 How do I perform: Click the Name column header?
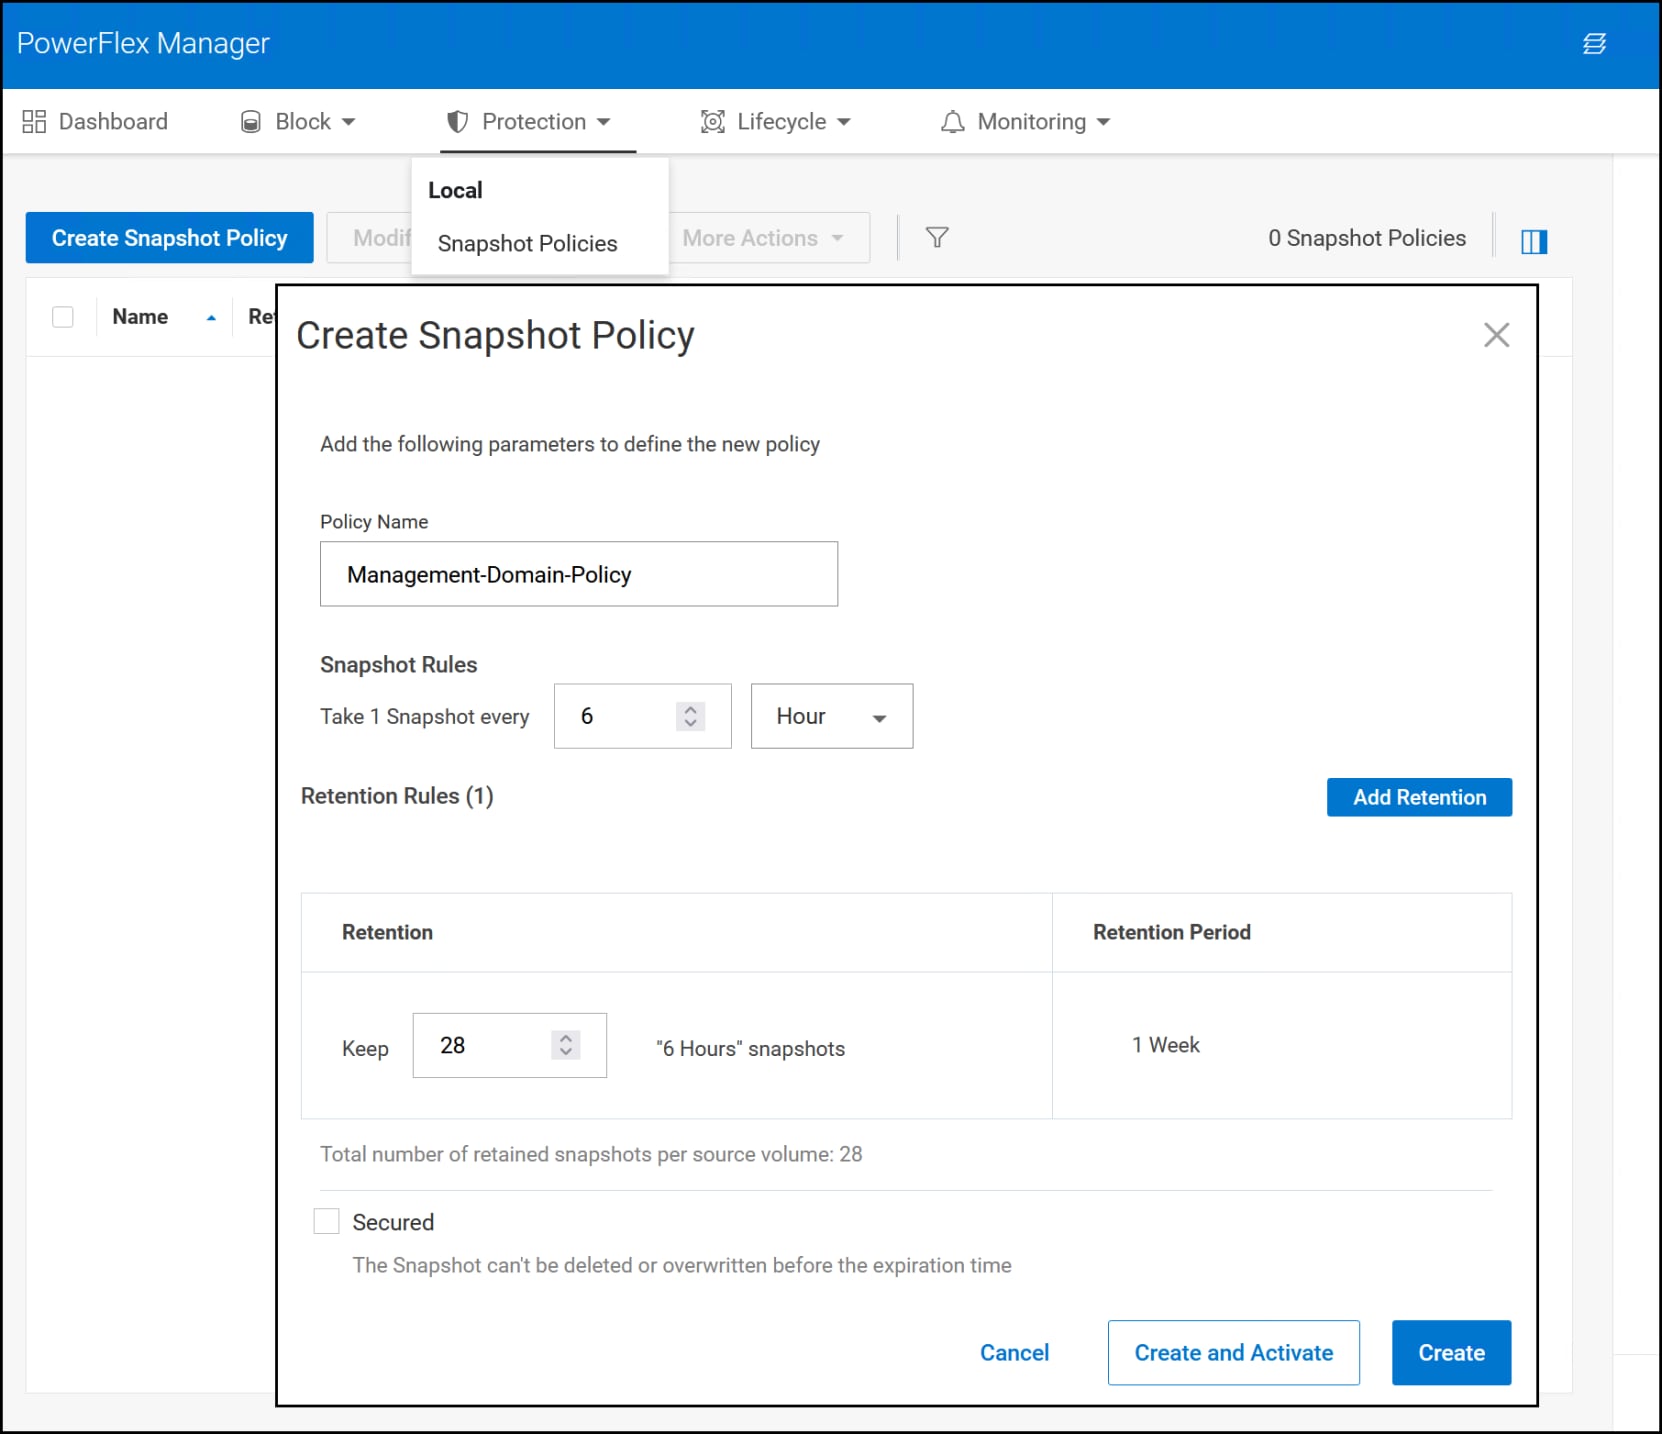[140, 317]
